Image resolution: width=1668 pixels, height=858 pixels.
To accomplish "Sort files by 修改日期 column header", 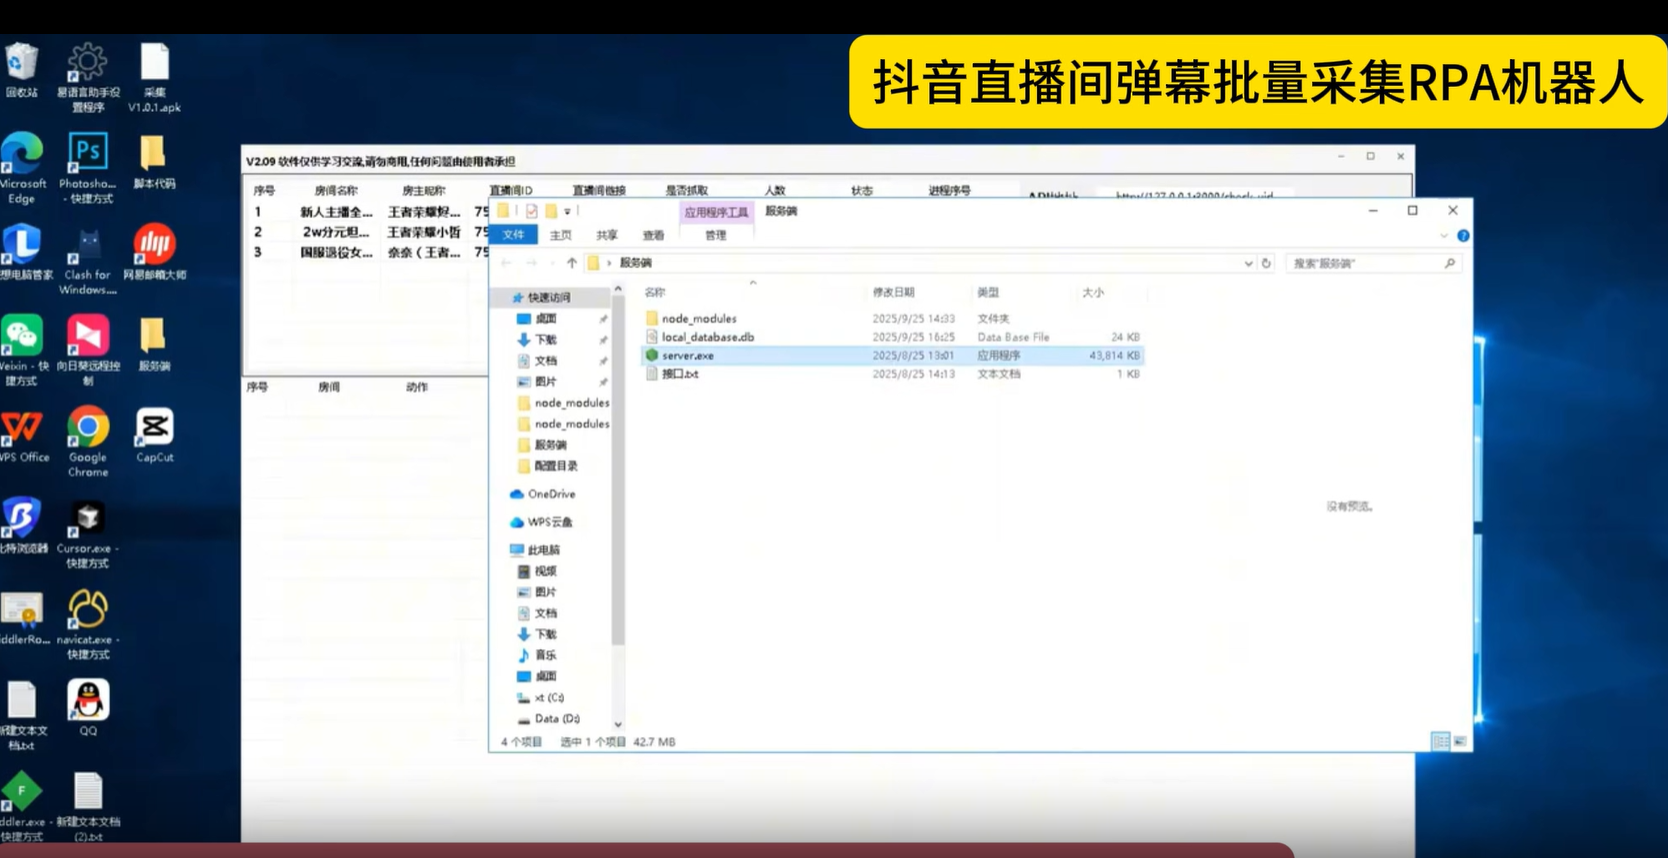I will (x=893, y=292).
